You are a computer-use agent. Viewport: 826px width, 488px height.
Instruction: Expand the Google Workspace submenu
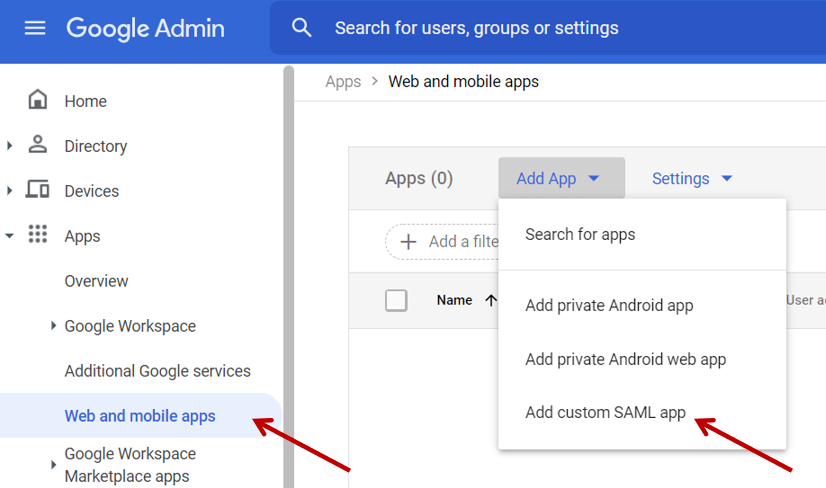(54, 326)
